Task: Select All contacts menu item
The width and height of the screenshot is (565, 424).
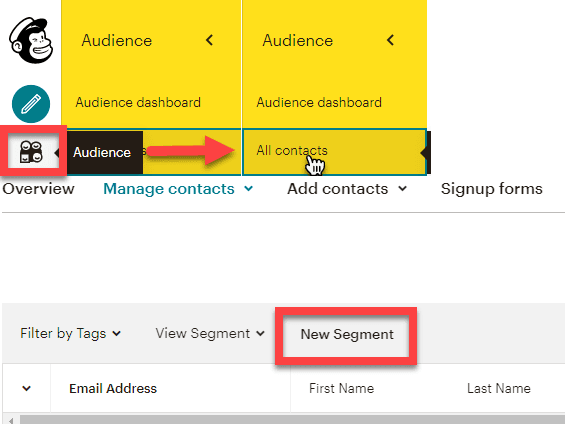Action: click(335, 152)
